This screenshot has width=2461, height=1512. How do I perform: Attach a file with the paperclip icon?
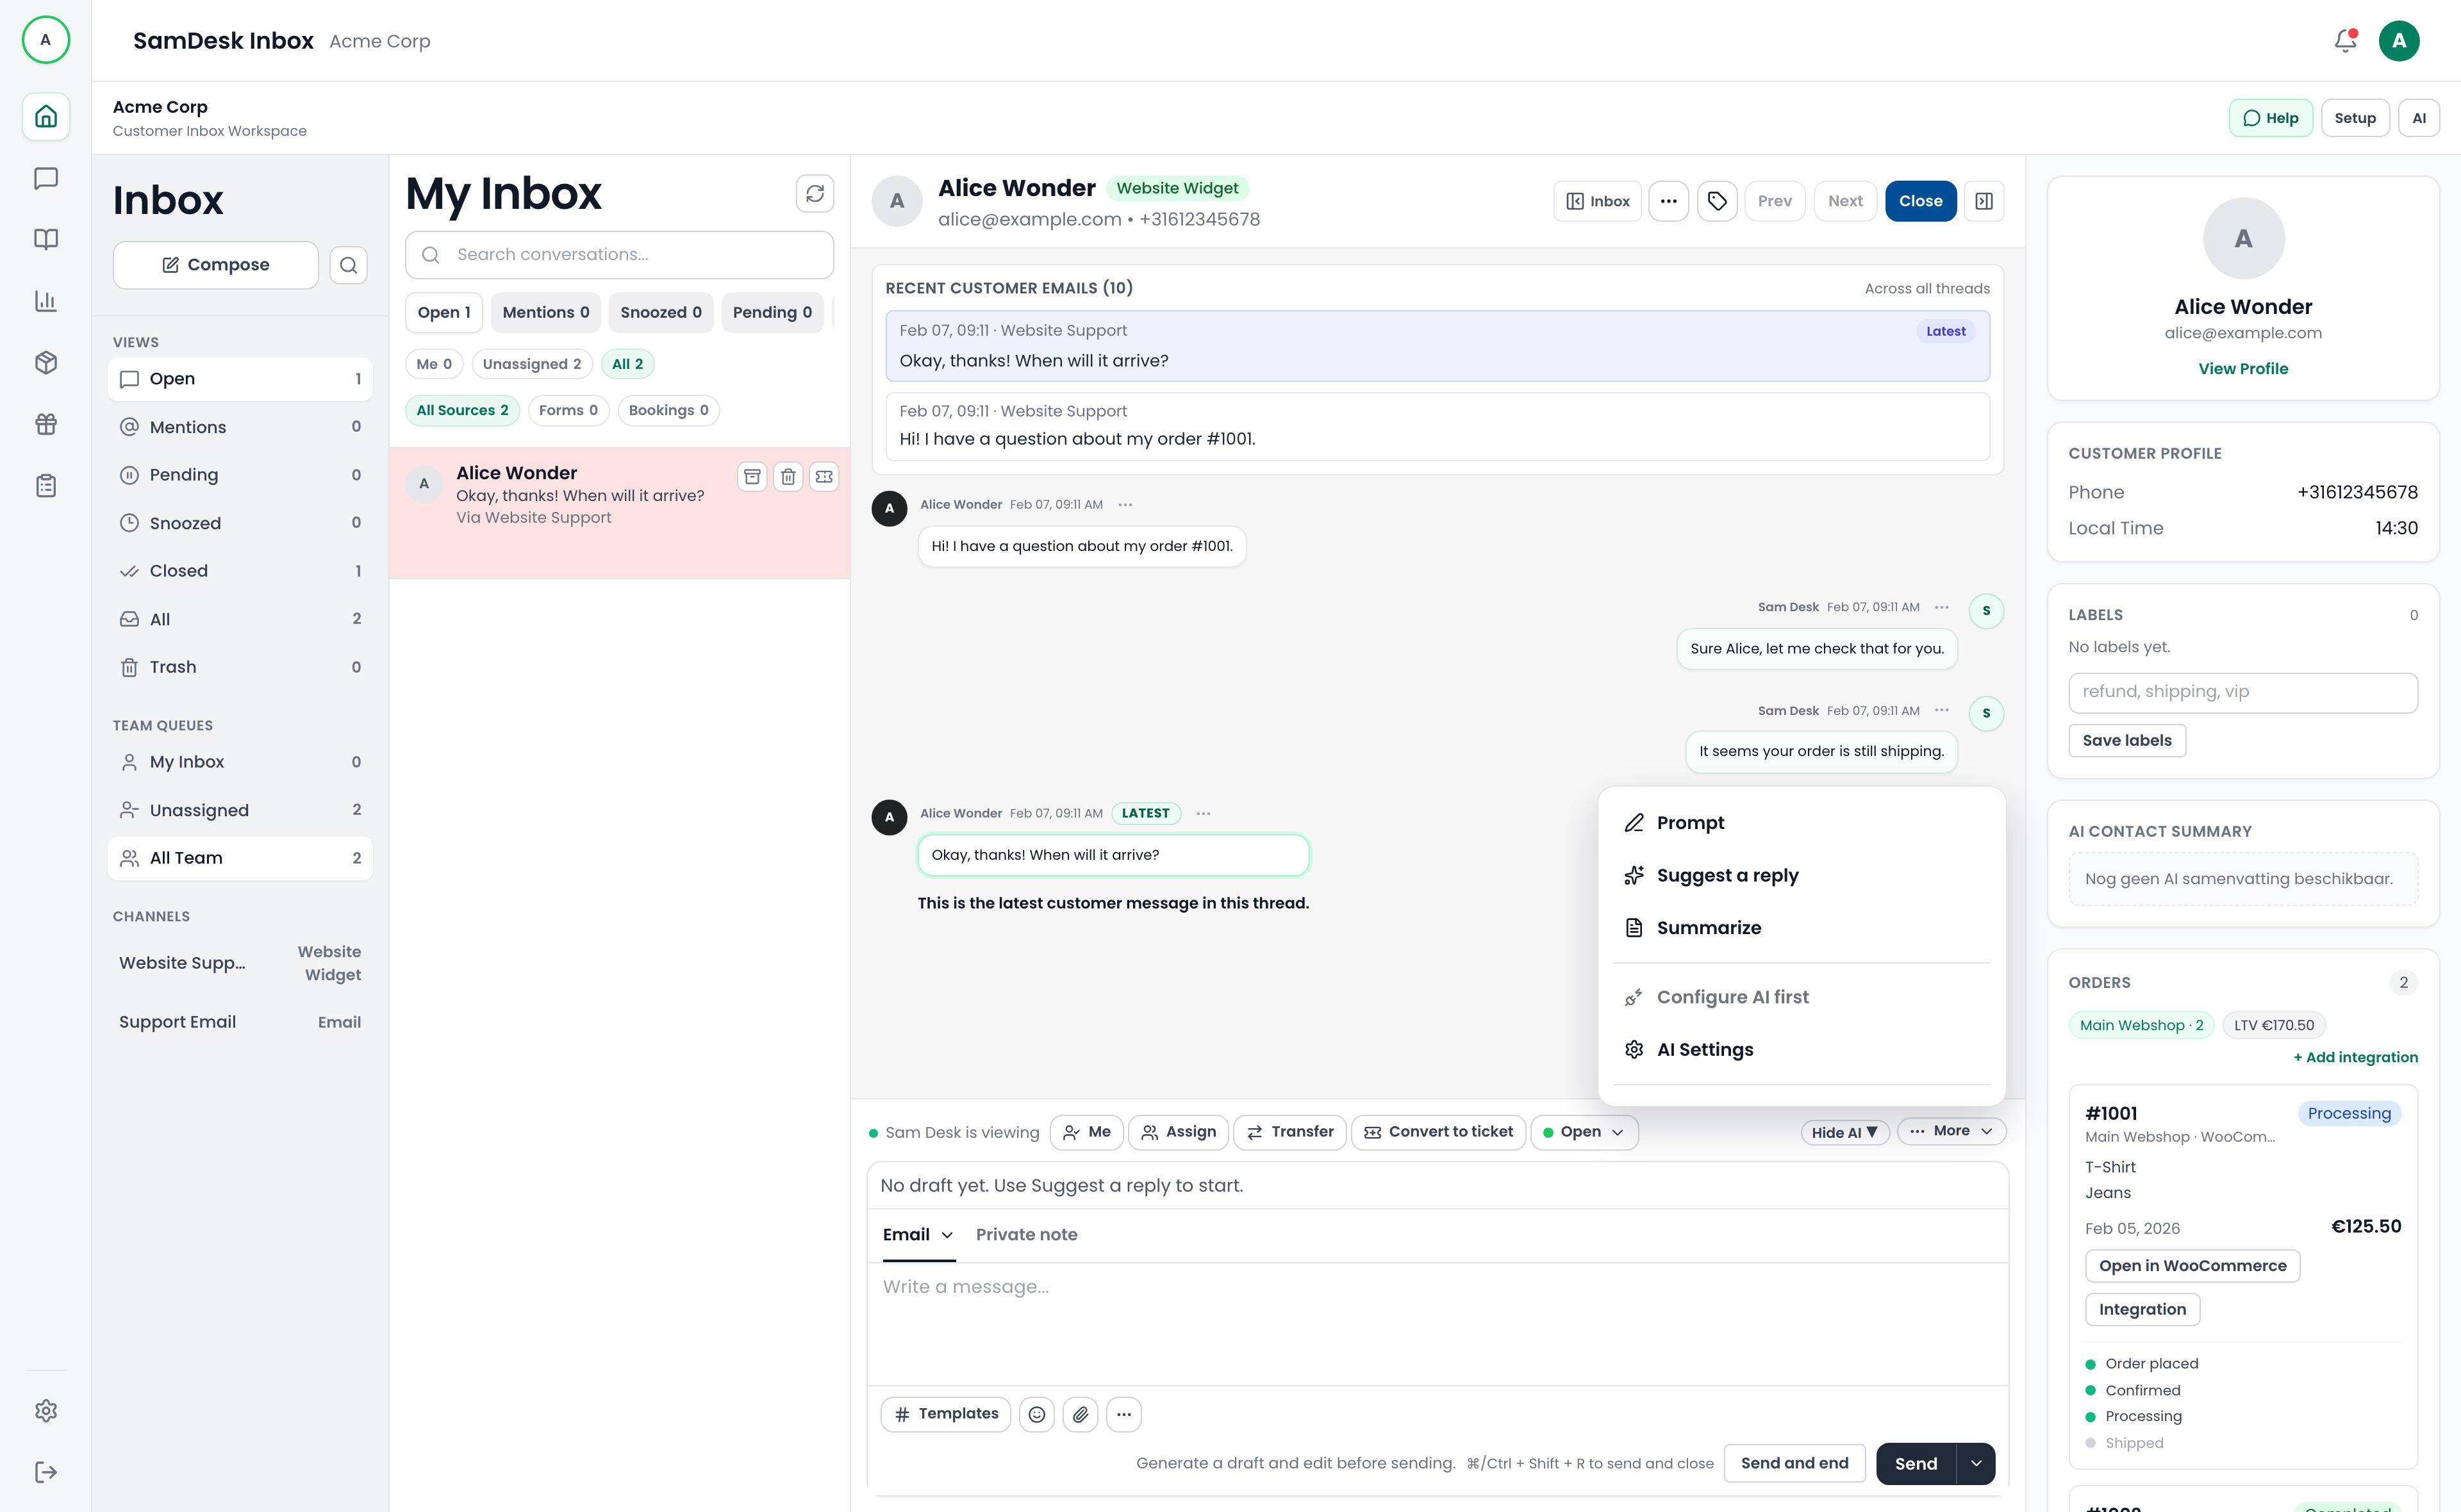pos(1080,1414)
